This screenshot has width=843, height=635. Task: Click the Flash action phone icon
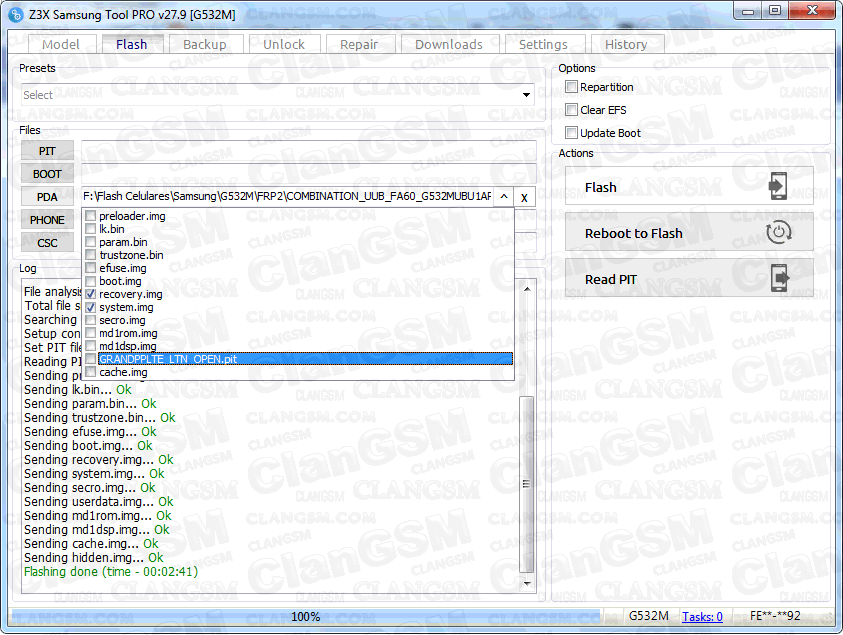click(x=778, y=186)
